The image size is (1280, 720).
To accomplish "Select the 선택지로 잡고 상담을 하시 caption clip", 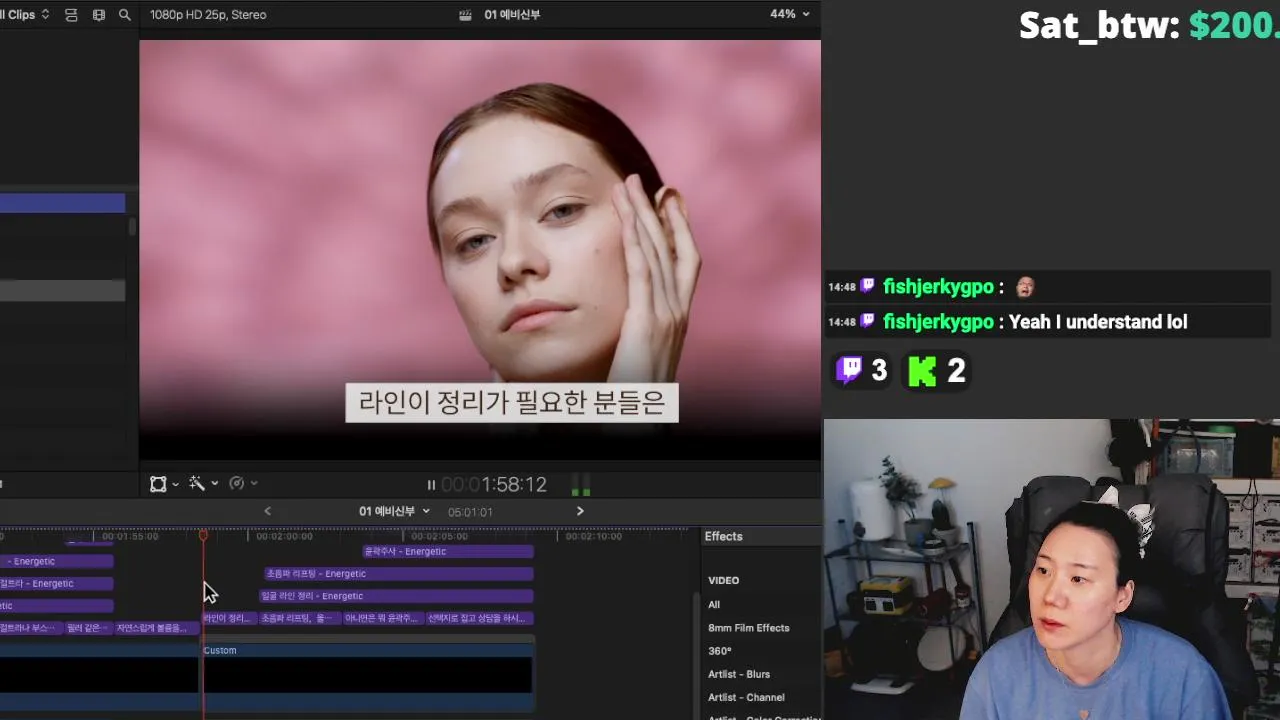I will (x=480, y=618).
